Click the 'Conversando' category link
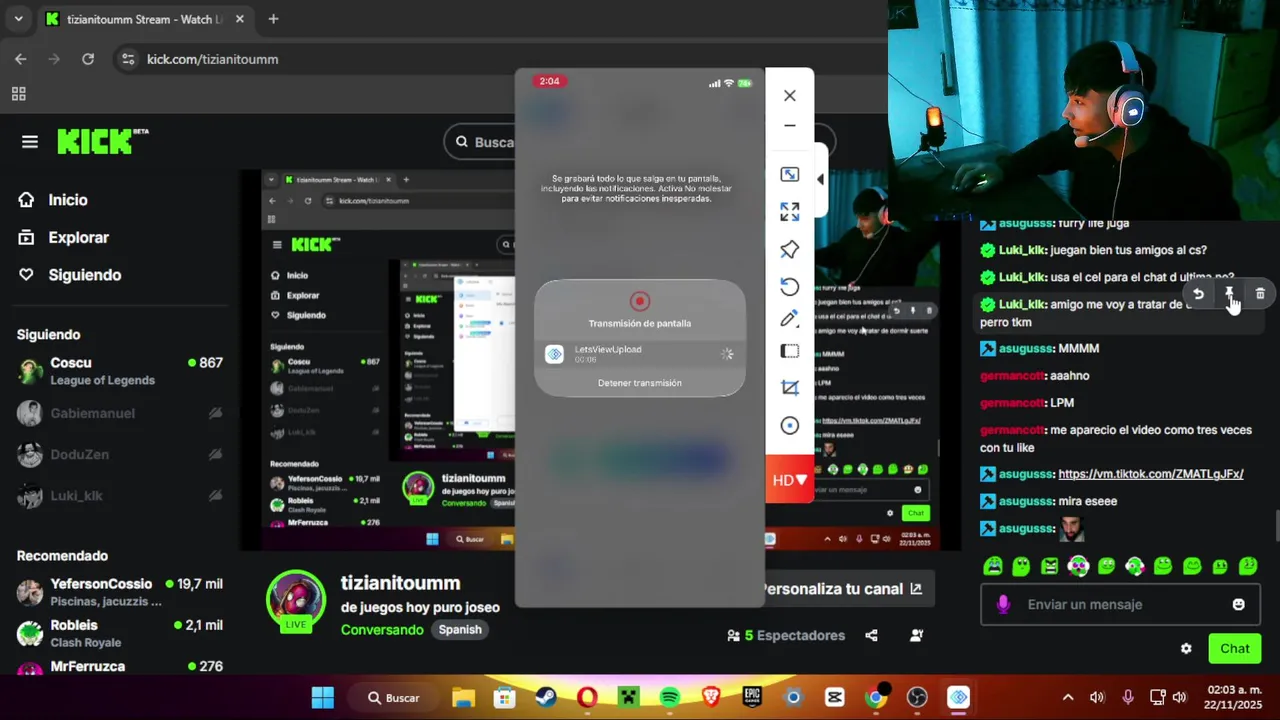The height and width of the screenshot is (720, 1280). click(x=382, y=630)
